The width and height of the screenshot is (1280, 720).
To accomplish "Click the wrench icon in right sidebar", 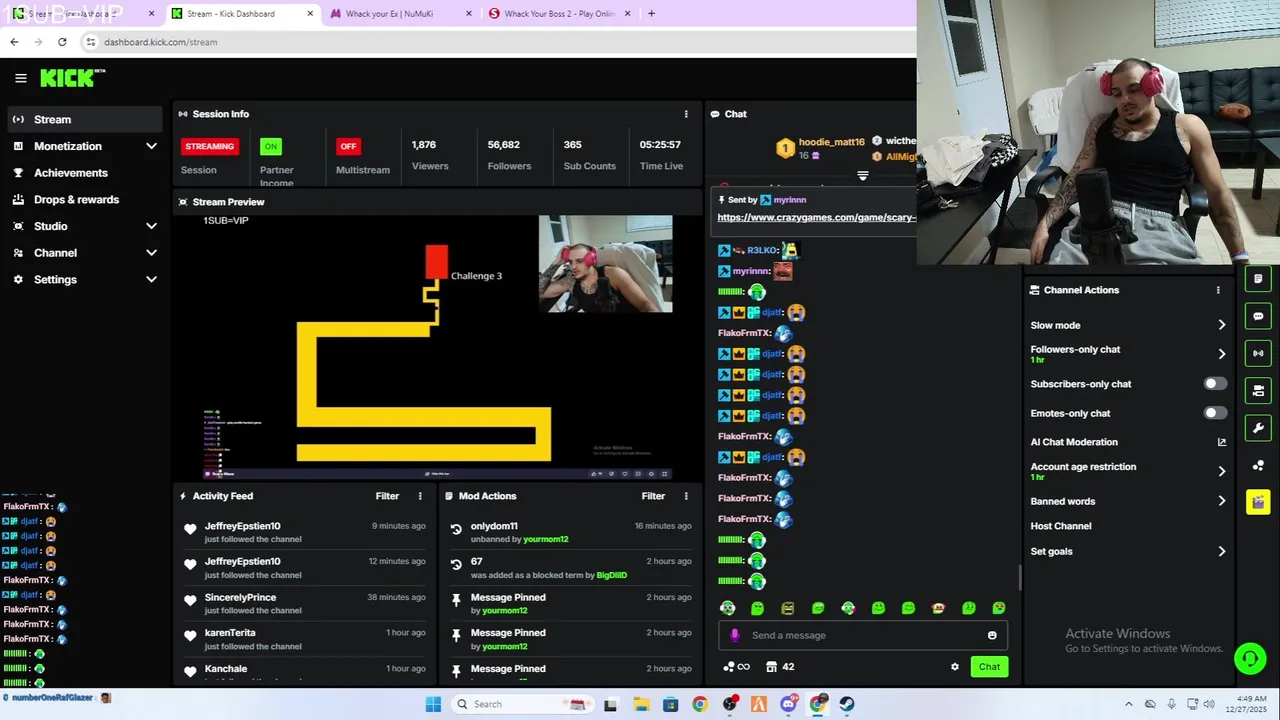I will [1258, 428].
